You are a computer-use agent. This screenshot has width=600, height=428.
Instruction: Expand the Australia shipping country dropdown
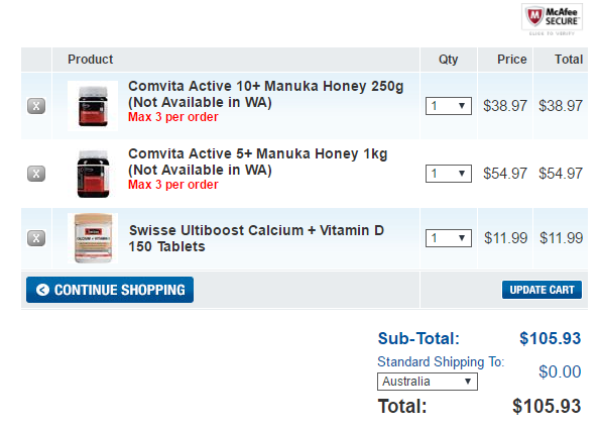pyautogui.click(x=427, y=381)
